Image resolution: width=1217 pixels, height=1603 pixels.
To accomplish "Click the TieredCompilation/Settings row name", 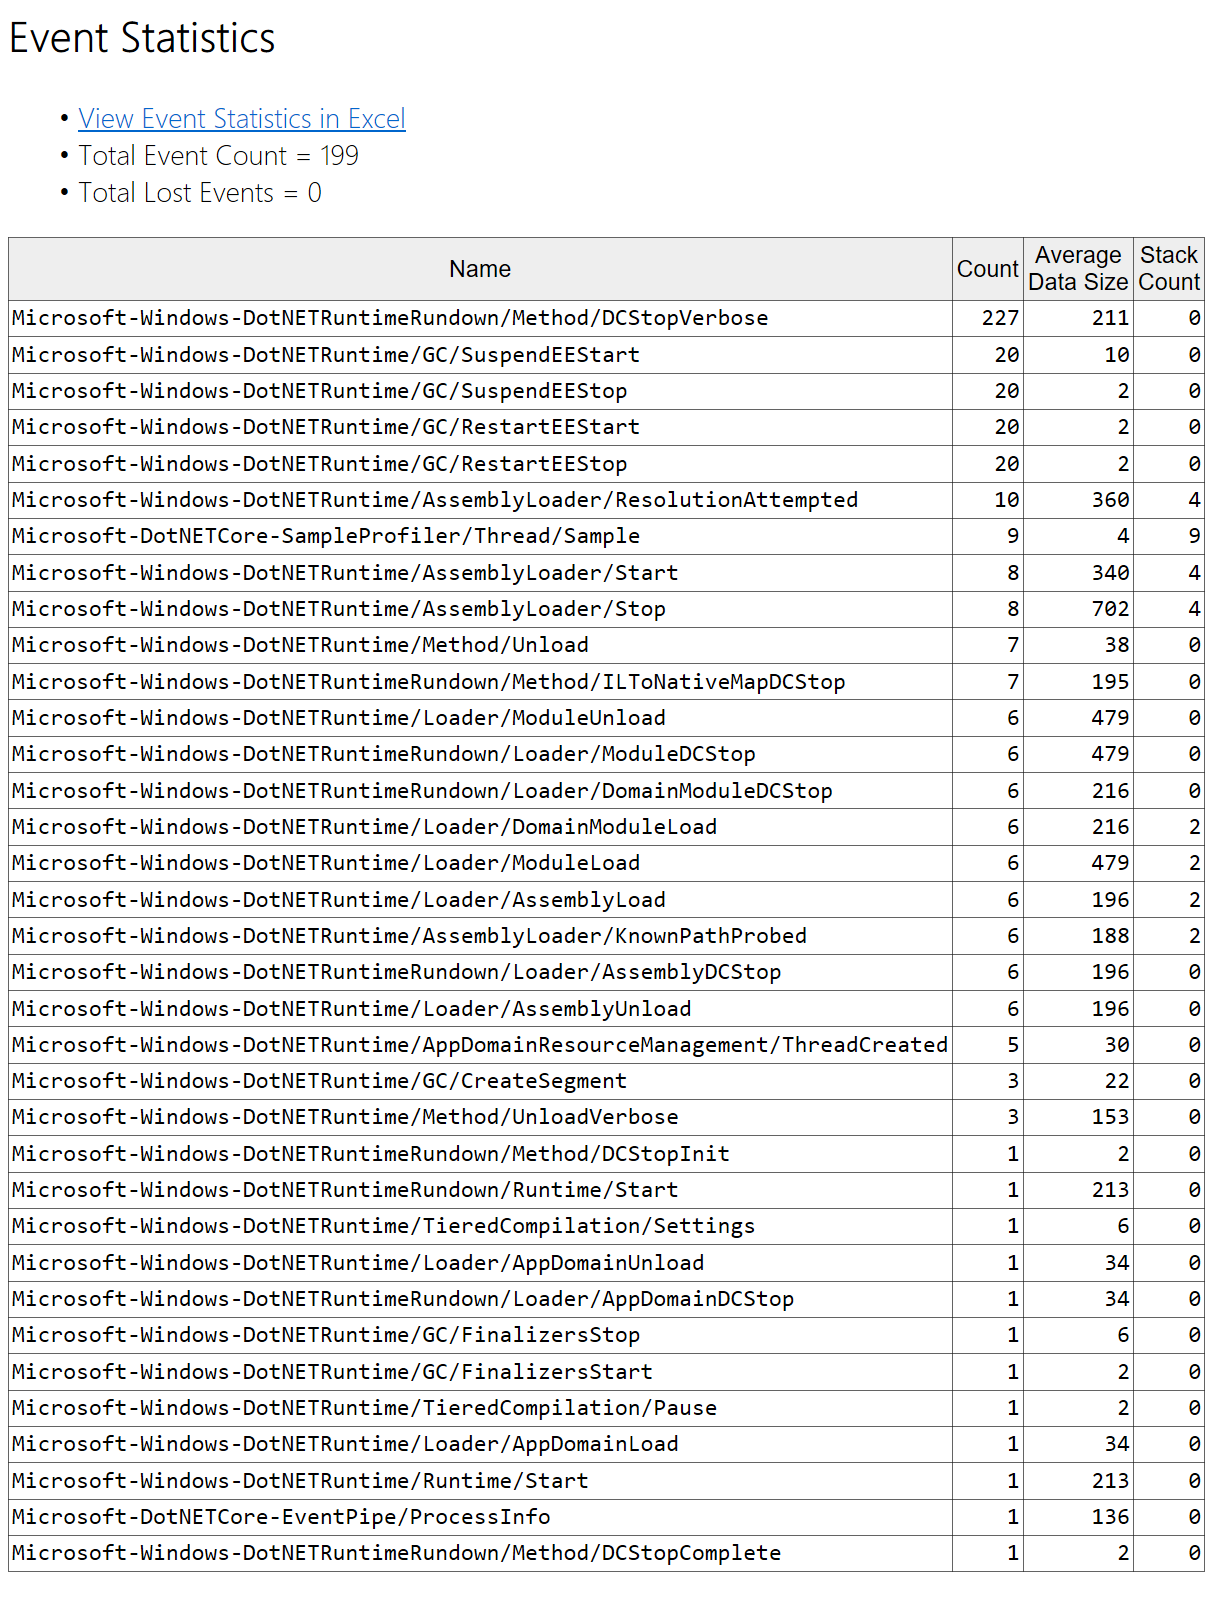I will pos(384,1226).
